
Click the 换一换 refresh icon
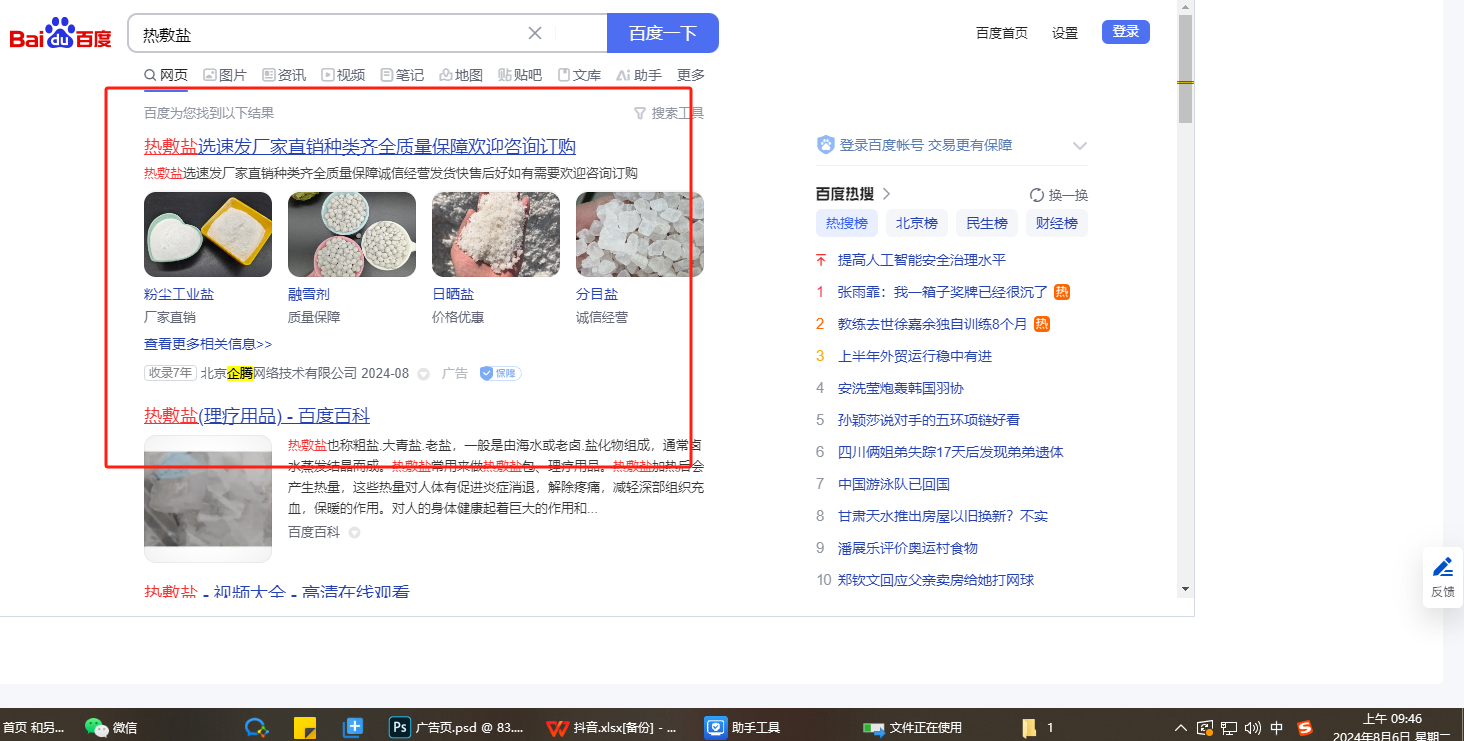coord(1037,195)
